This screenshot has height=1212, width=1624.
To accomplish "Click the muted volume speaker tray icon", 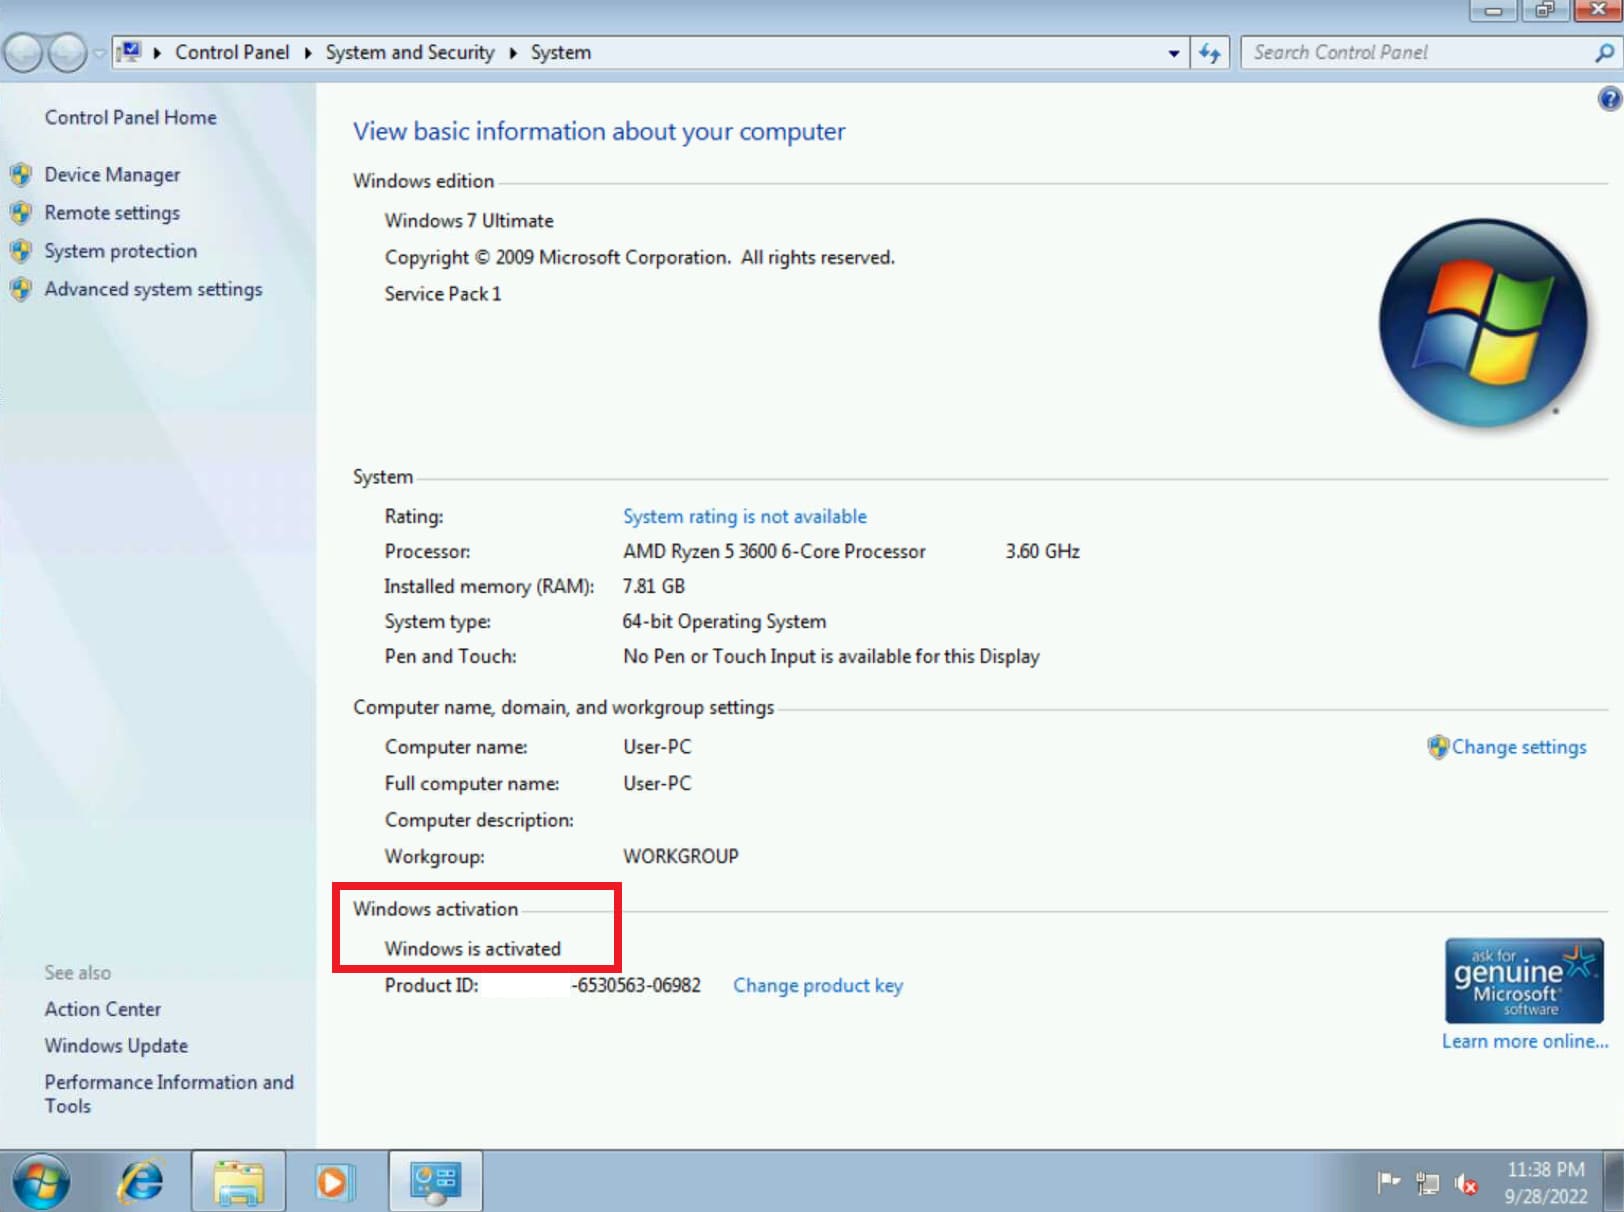I will (1467, 1184).
